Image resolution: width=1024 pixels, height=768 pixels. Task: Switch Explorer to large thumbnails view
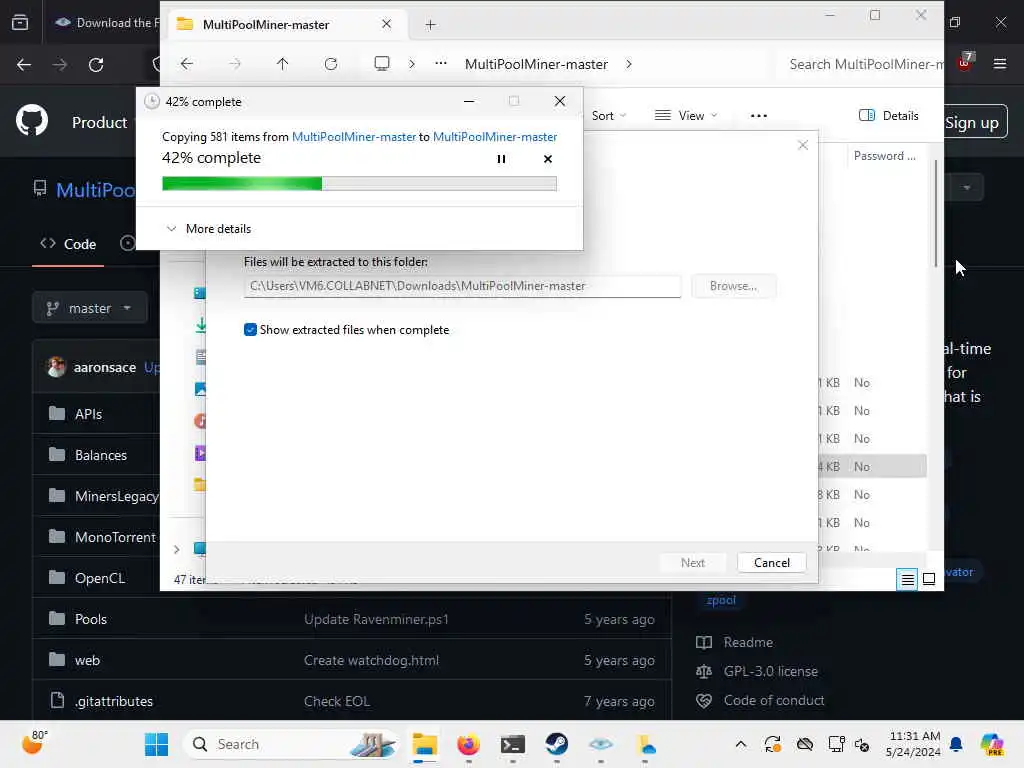929,579
